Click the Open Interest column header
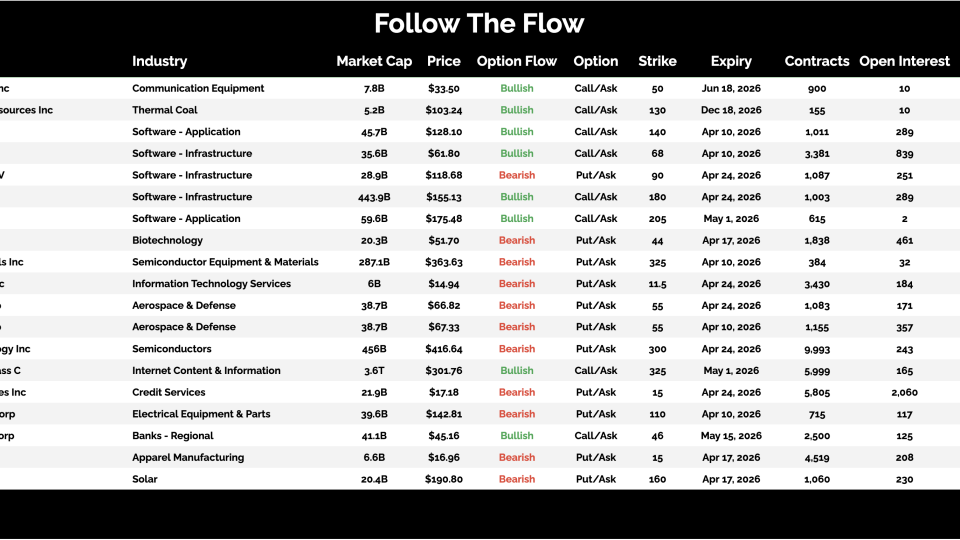 tap(904, 61)
